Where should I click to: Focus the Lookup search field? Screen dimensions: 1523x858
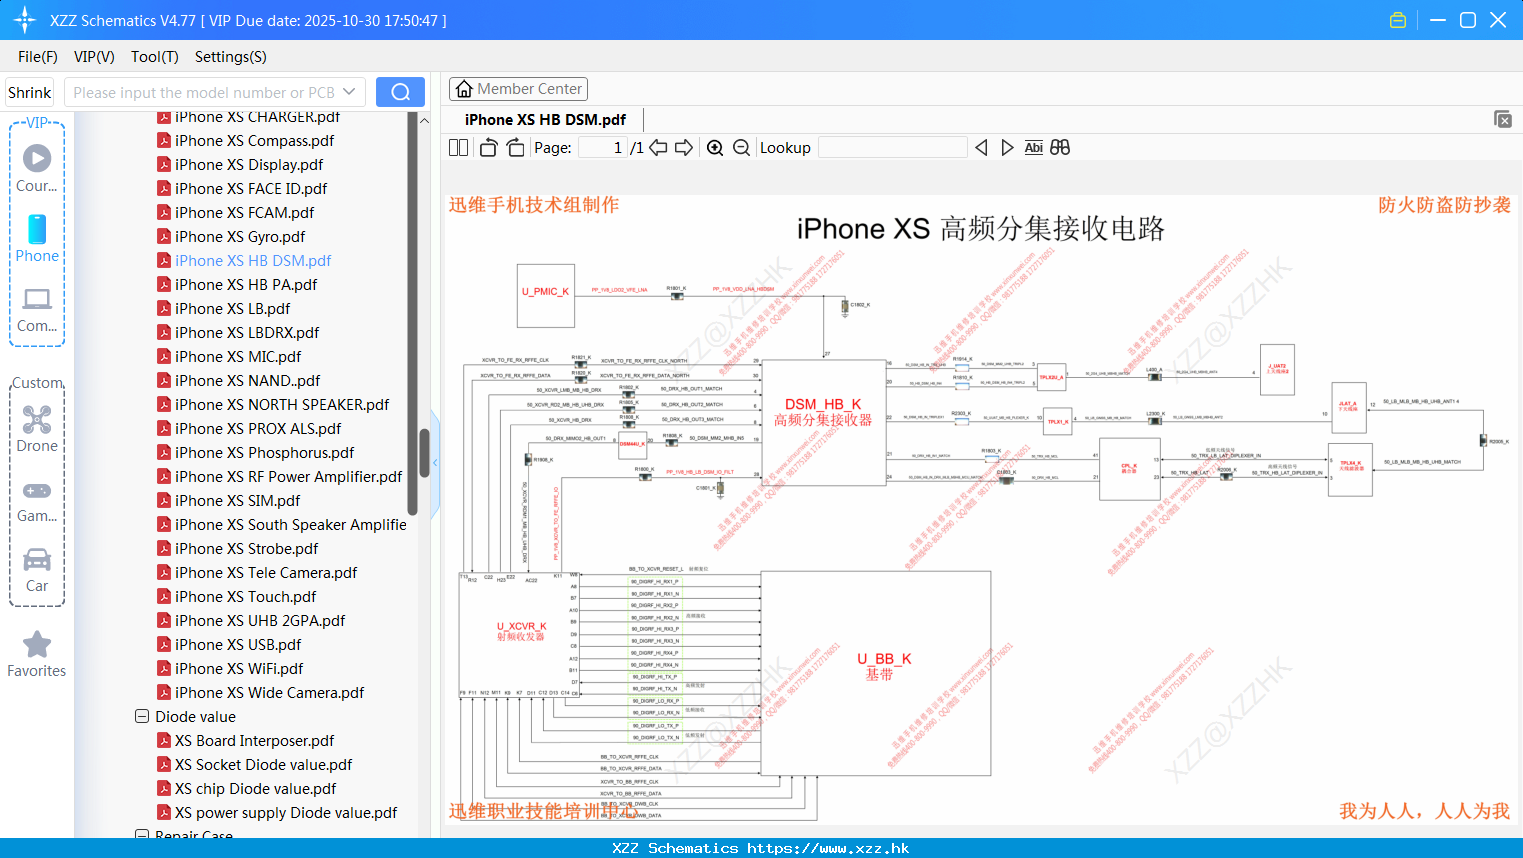893,148
